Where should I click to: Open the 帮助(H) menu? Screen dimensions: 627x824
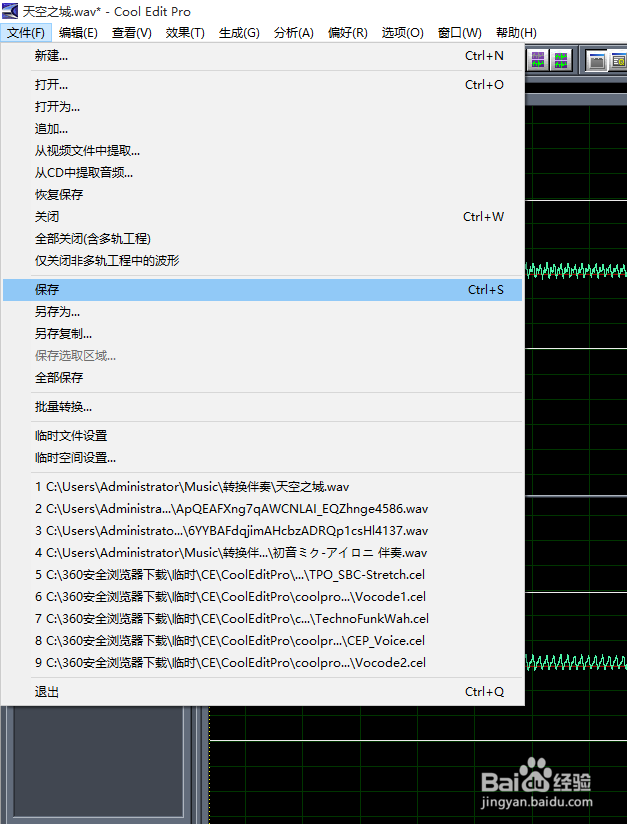tap(516, 33)
